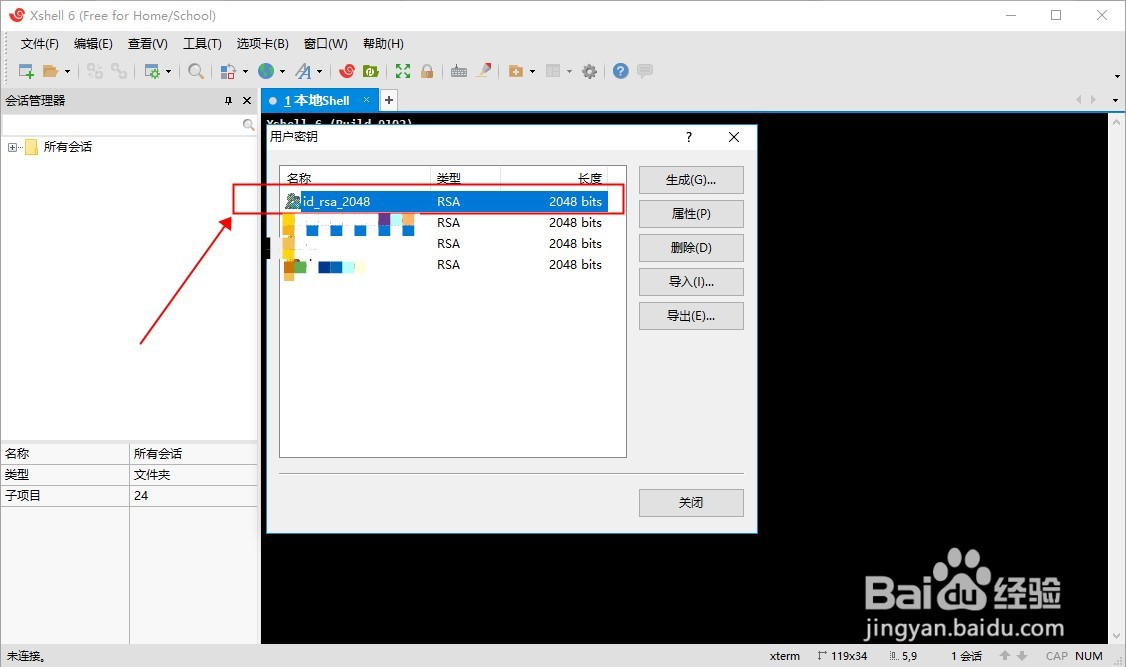Click the dialog help question mark
This screenshot has height=667, width=1126.
(689, 137)
